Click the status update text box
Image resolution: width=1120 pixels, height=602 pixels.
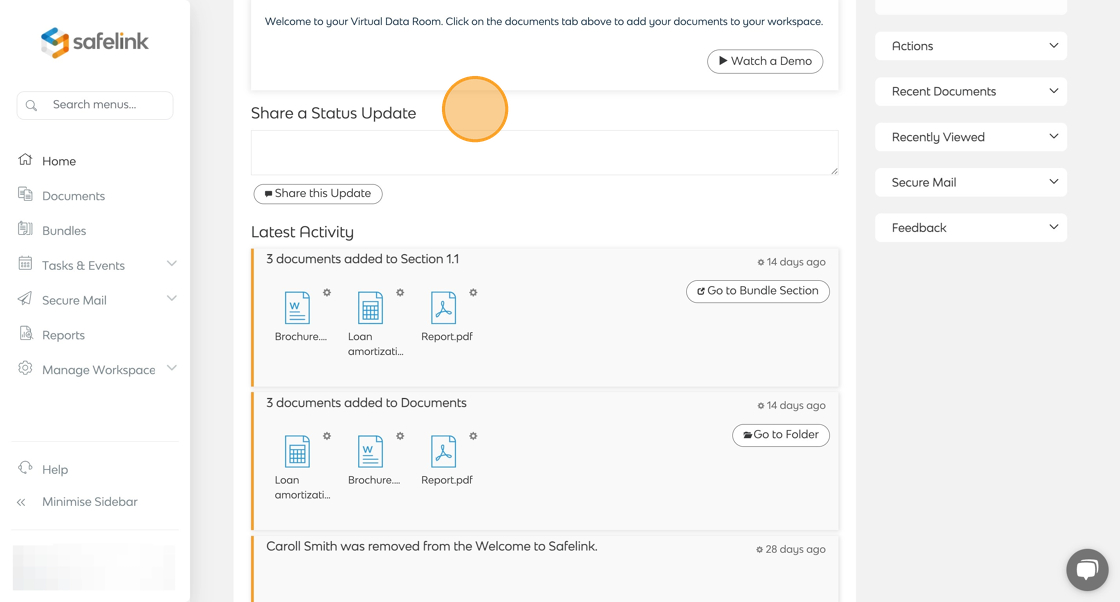tap(544, 153)
